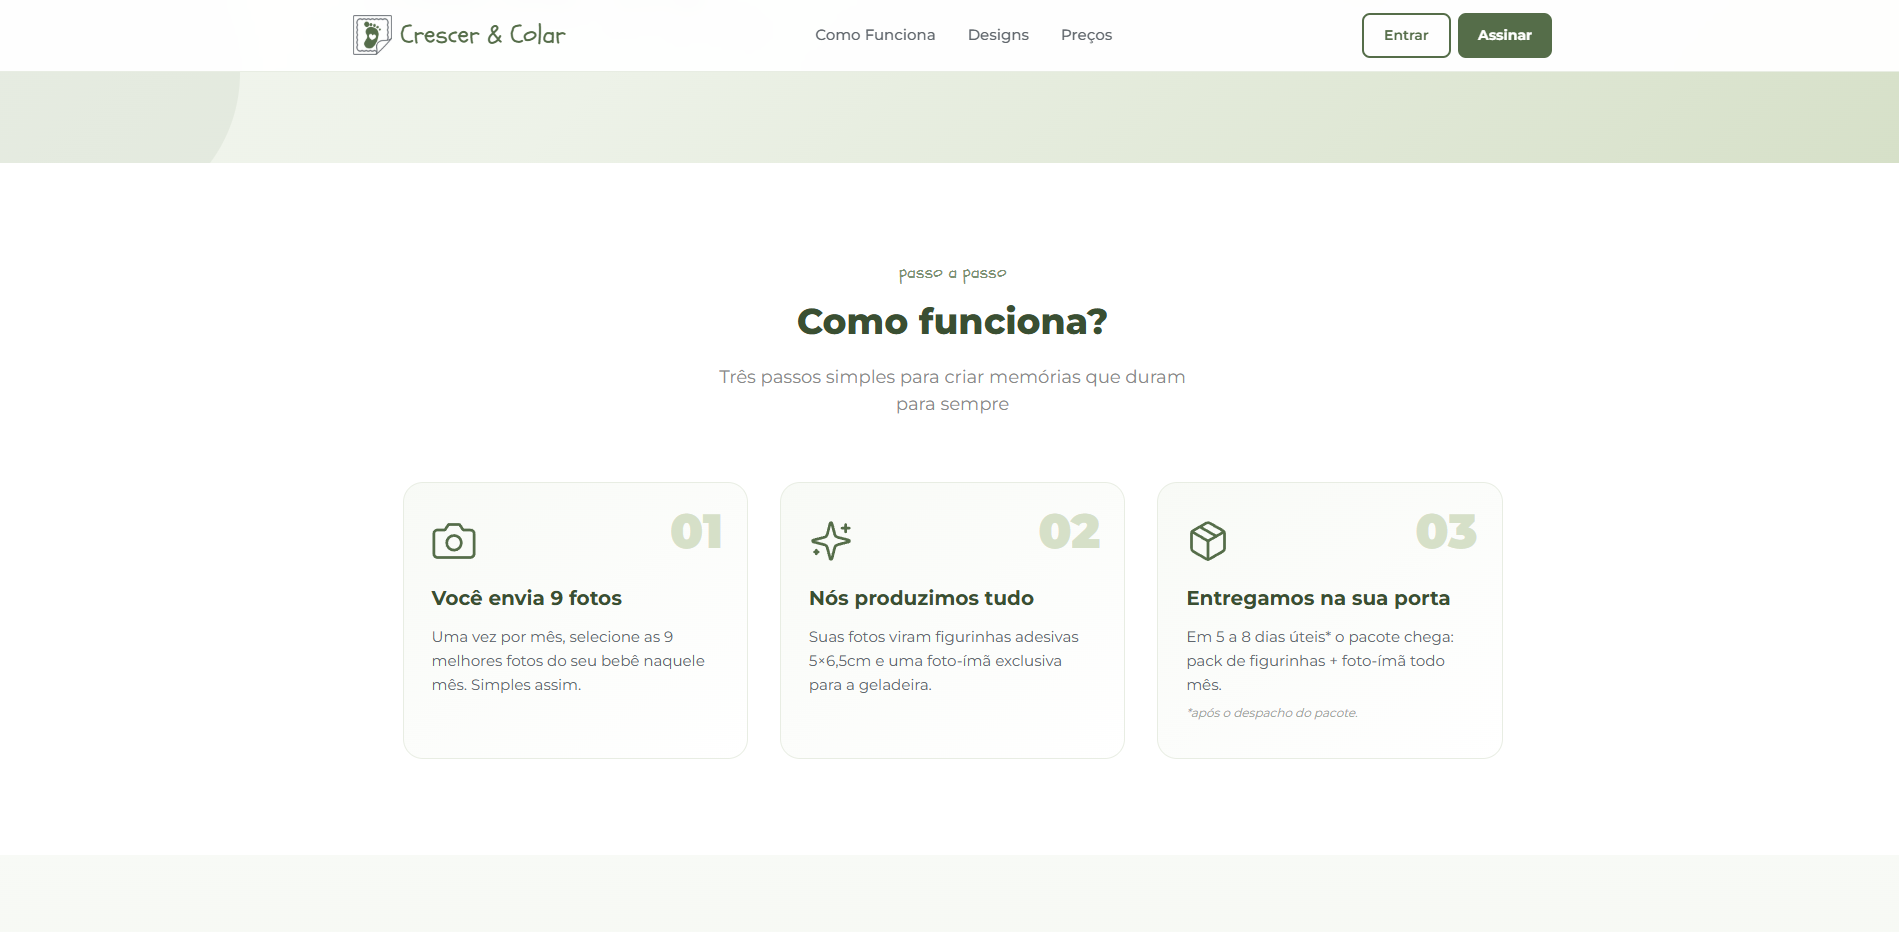1899x932 pixels.
Task: Click the sparkles icon in step 02
Action: point(831,541)
